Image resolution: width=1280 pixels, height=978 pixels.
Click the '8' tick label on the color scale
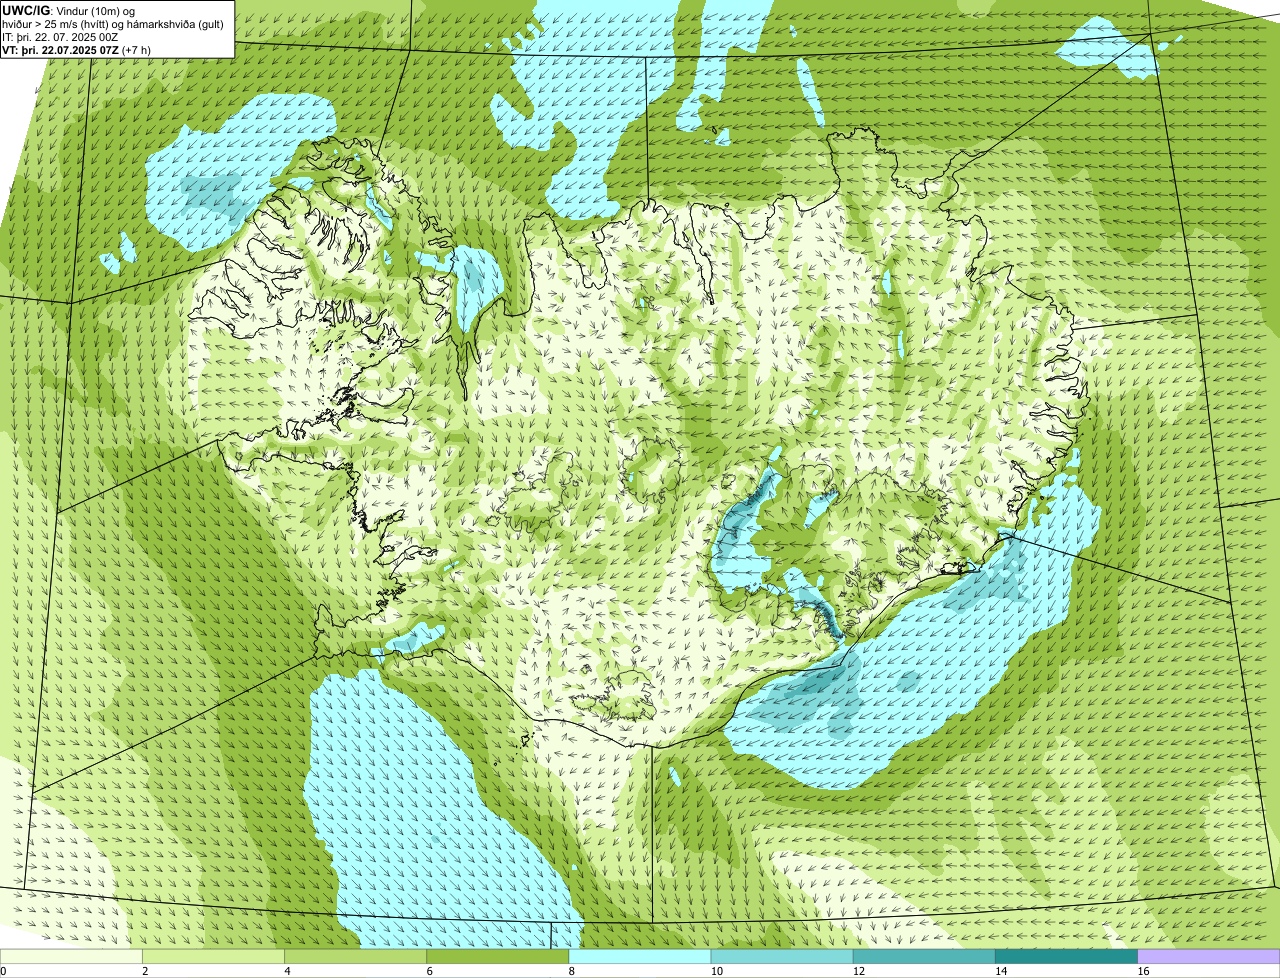571,971
